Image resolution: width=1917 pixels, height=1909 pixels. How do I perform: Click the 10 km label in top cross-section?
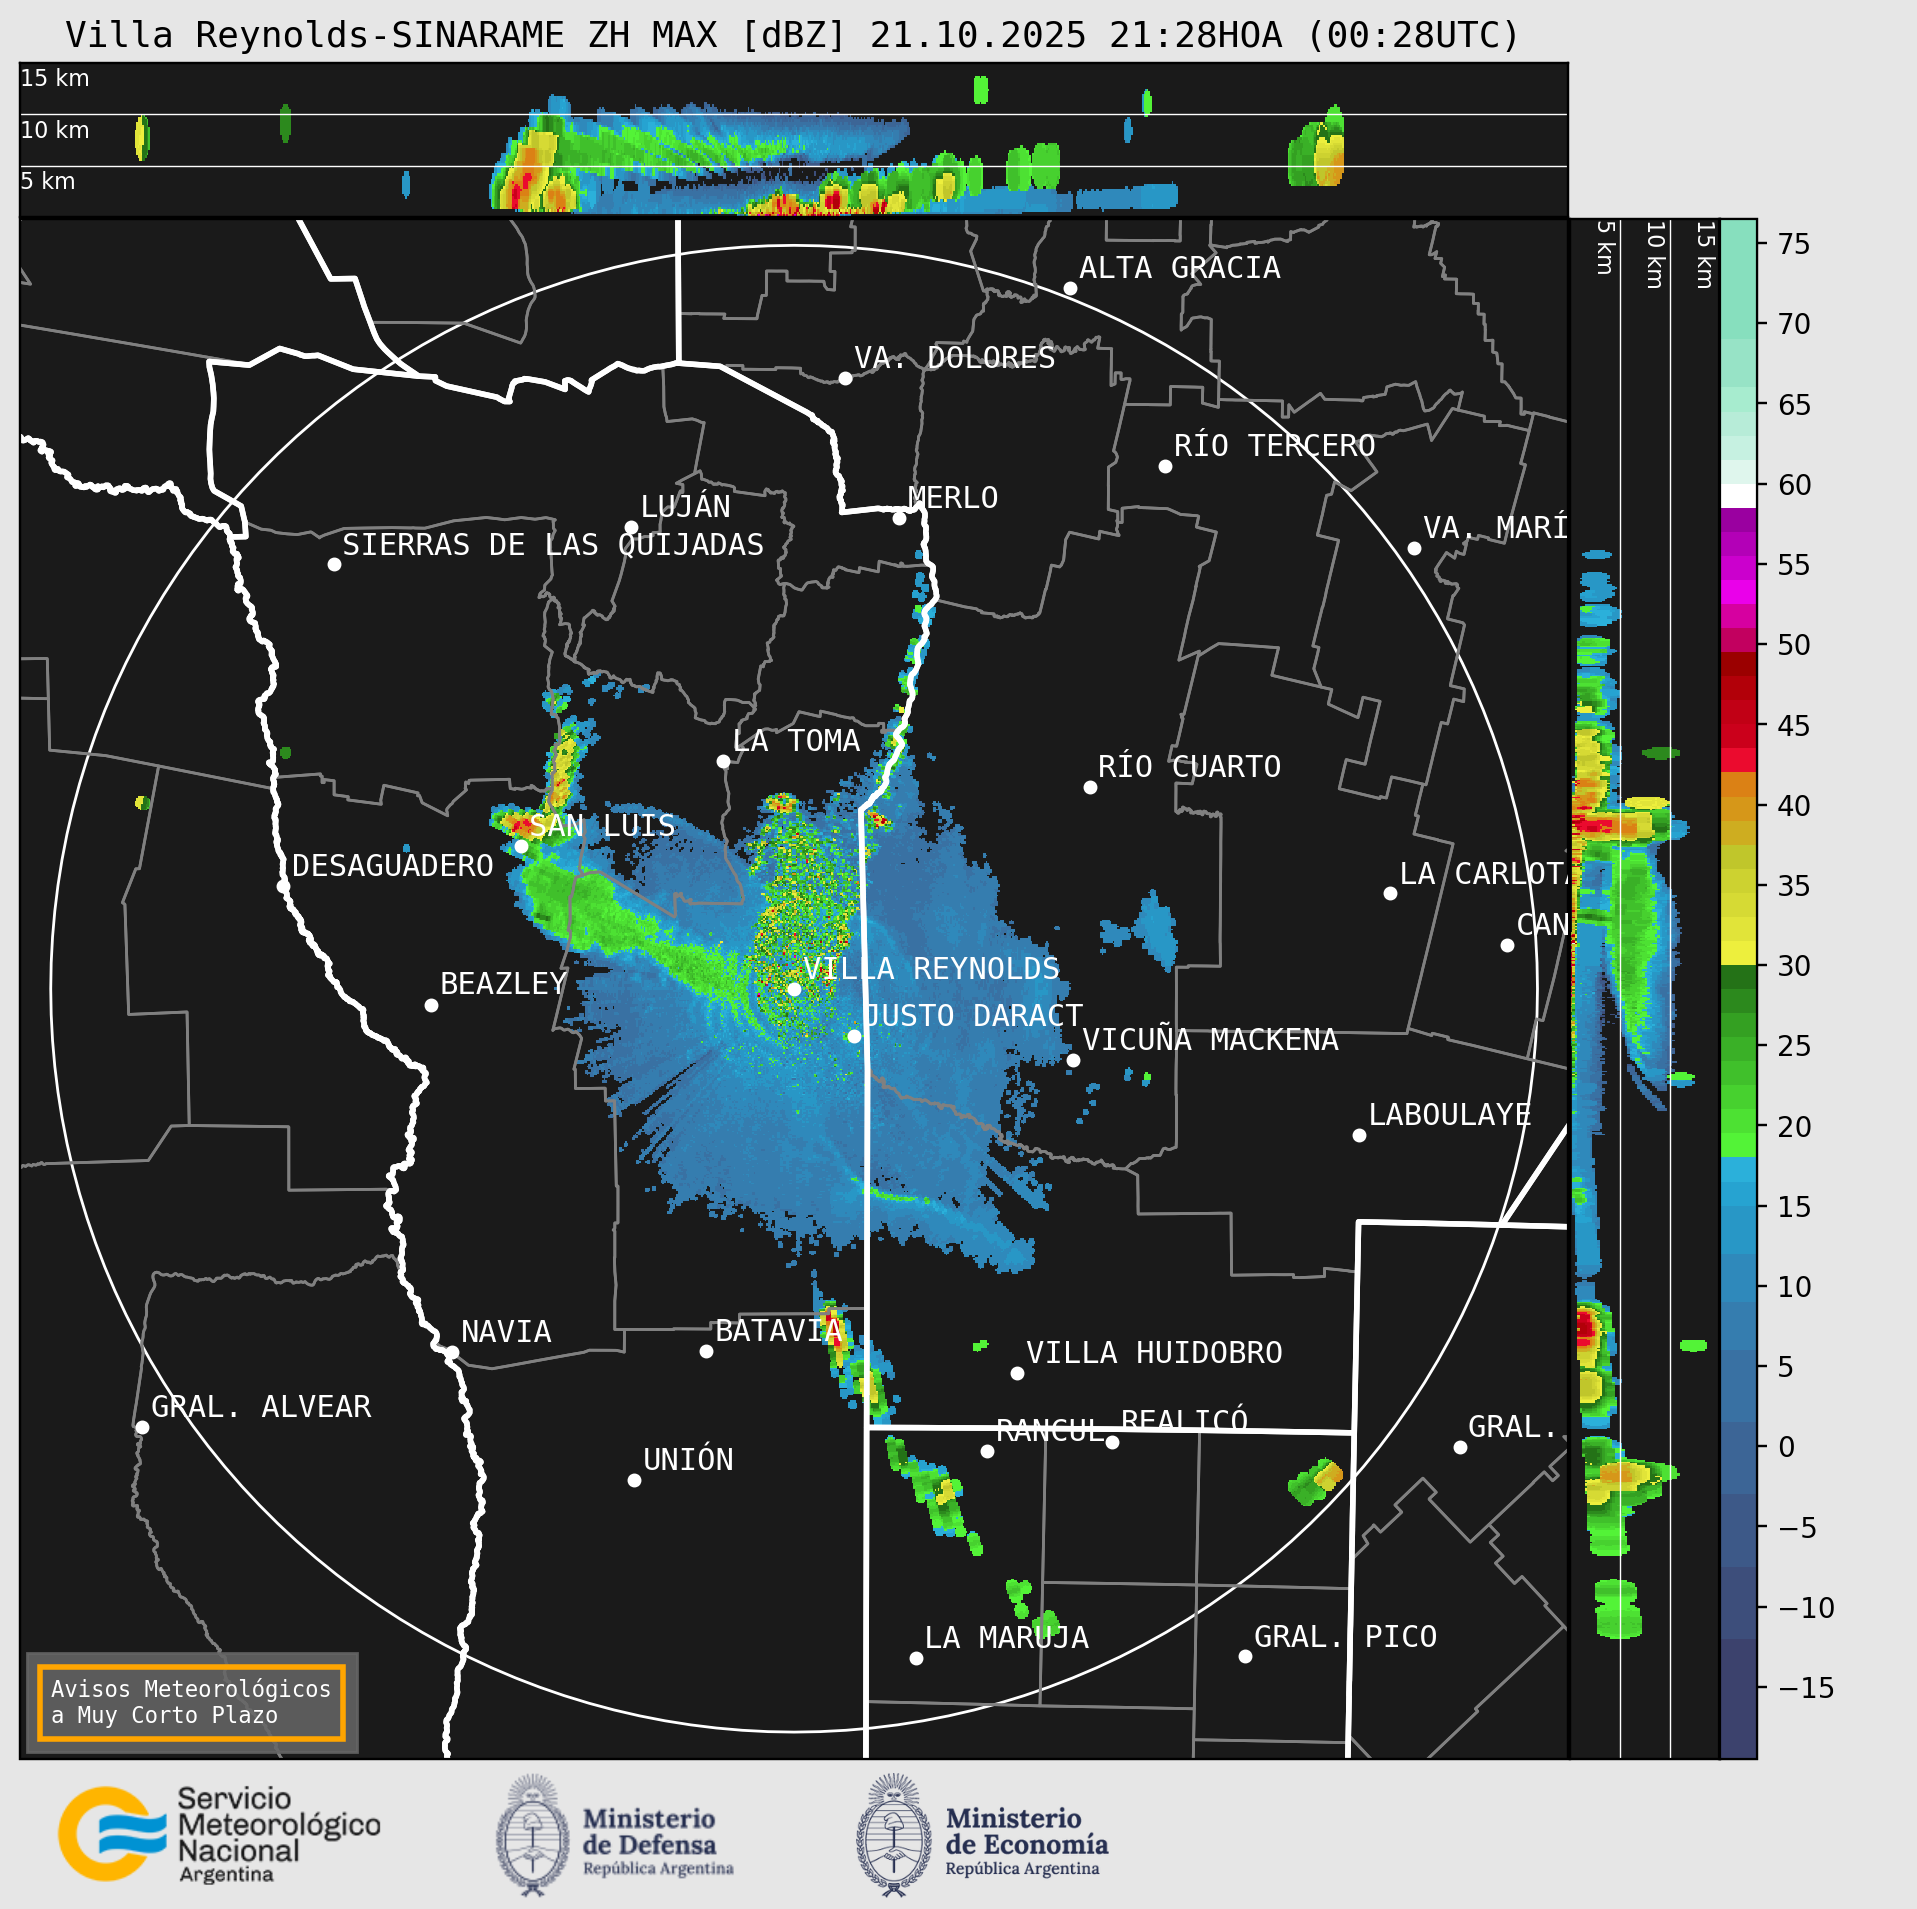[x=55, y=130]
